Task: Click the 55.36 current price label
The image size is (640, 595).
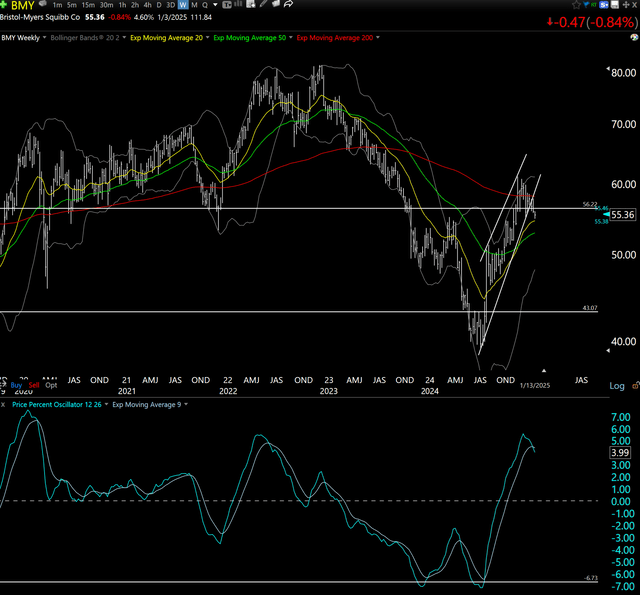Action: tap(623, 215)
